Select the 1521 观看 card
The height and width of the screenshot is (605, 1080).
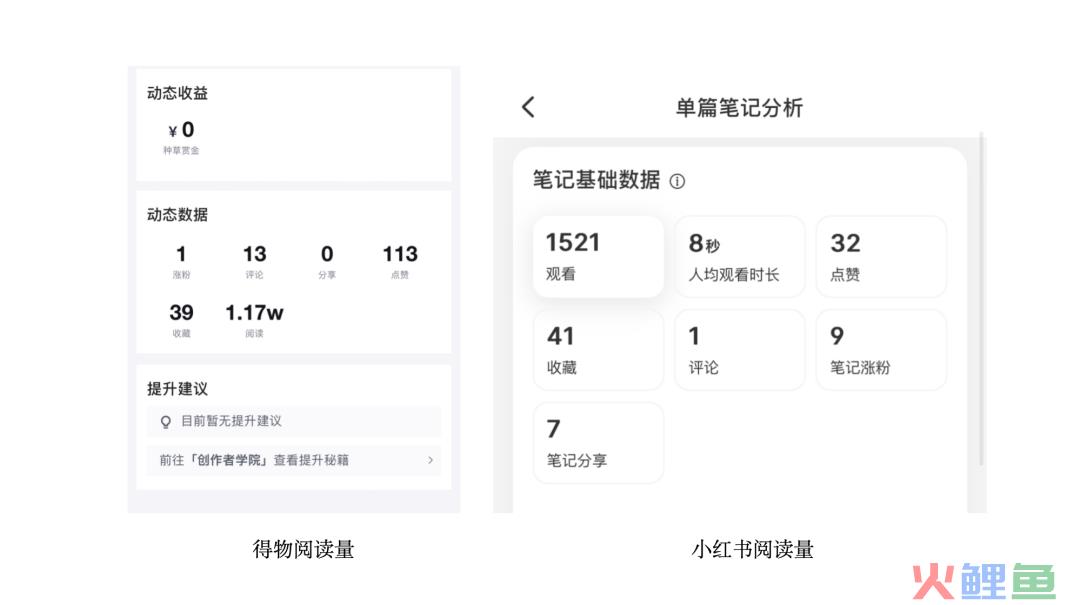[x=599, y=257]
